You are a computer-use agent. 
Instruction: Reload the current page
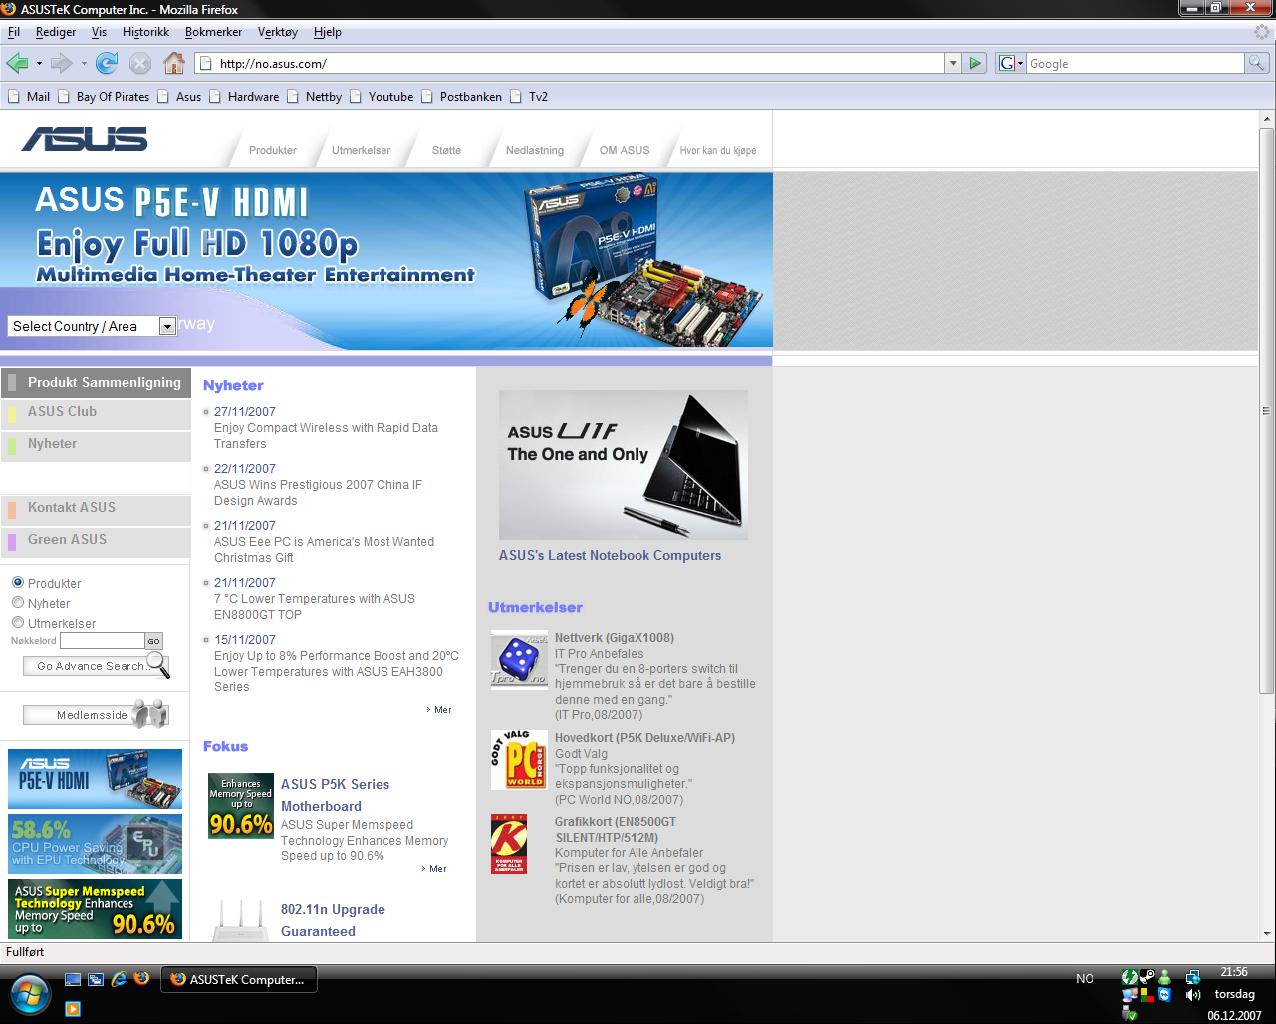(107, 64)
